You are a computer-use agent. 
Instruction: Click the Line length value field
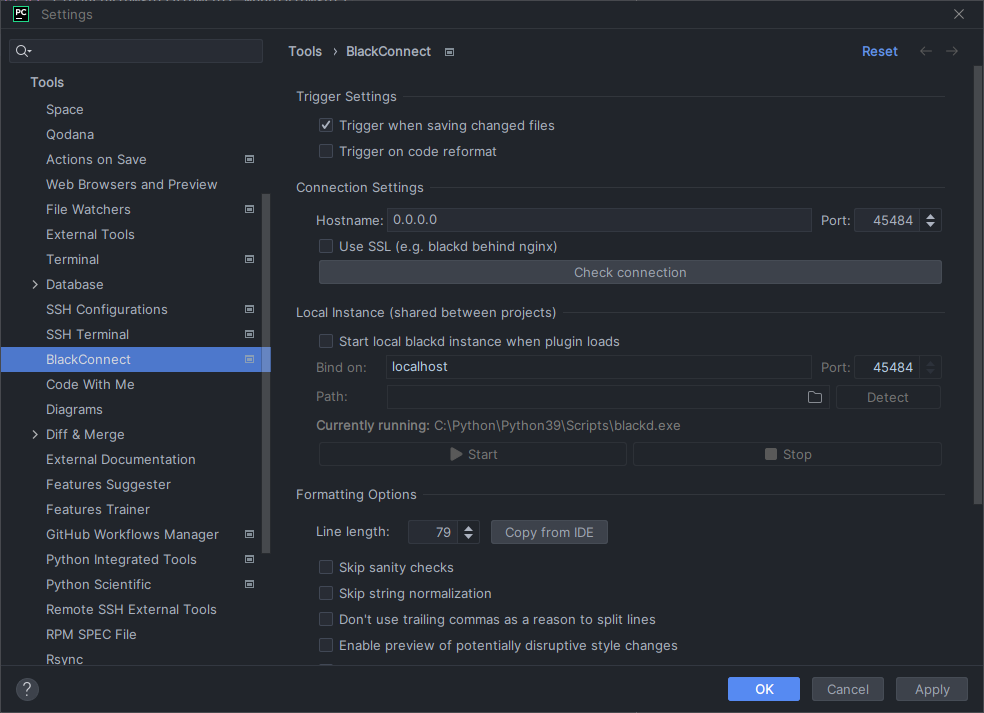click(433, 532)
